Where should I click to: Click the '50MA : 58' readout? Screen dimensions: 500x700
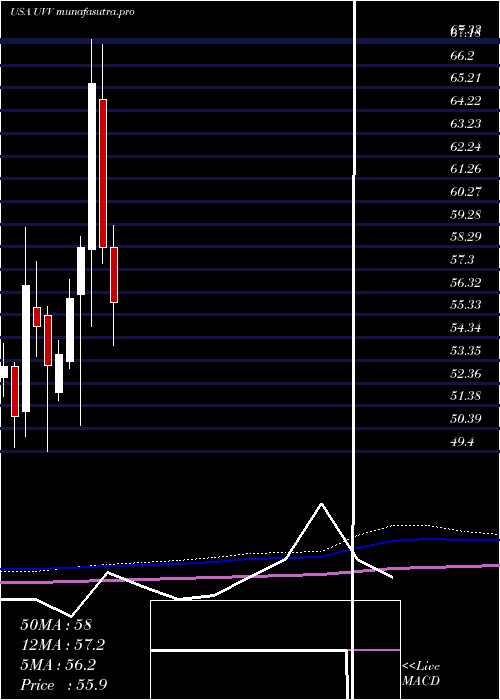56,624
